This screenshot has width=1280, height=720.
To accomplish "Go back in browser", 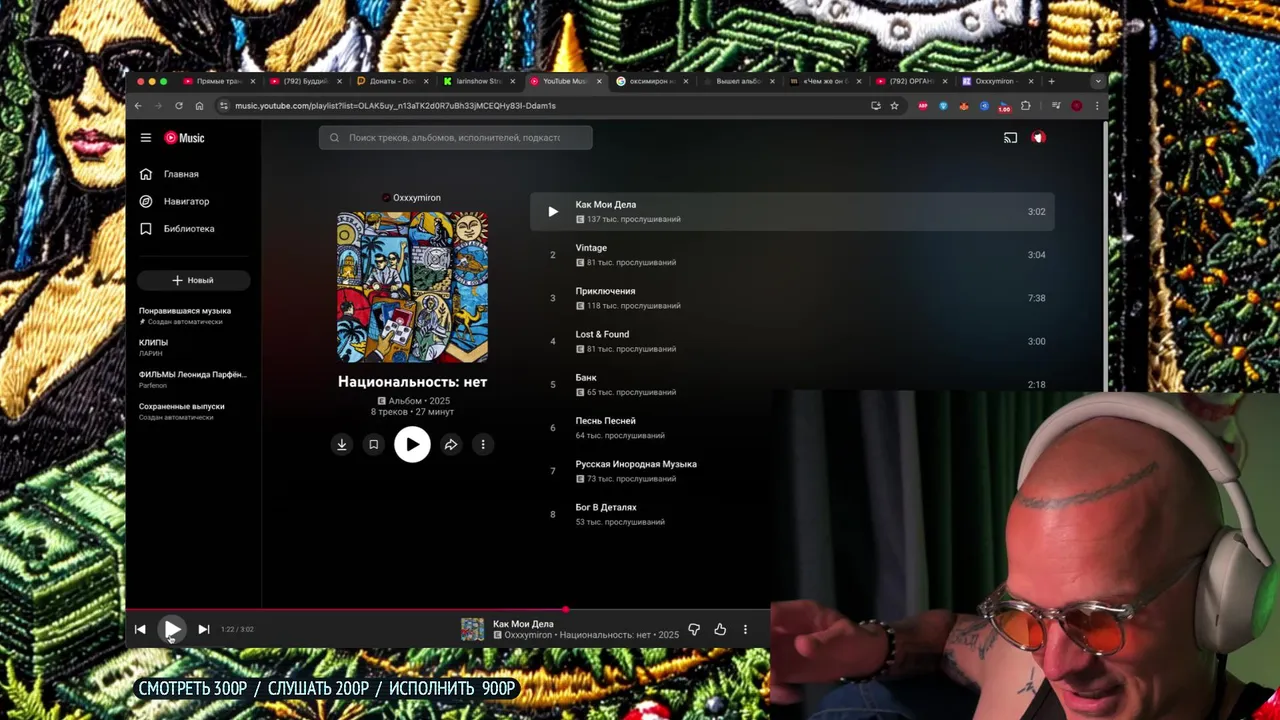I will click(x=138, y=106).
